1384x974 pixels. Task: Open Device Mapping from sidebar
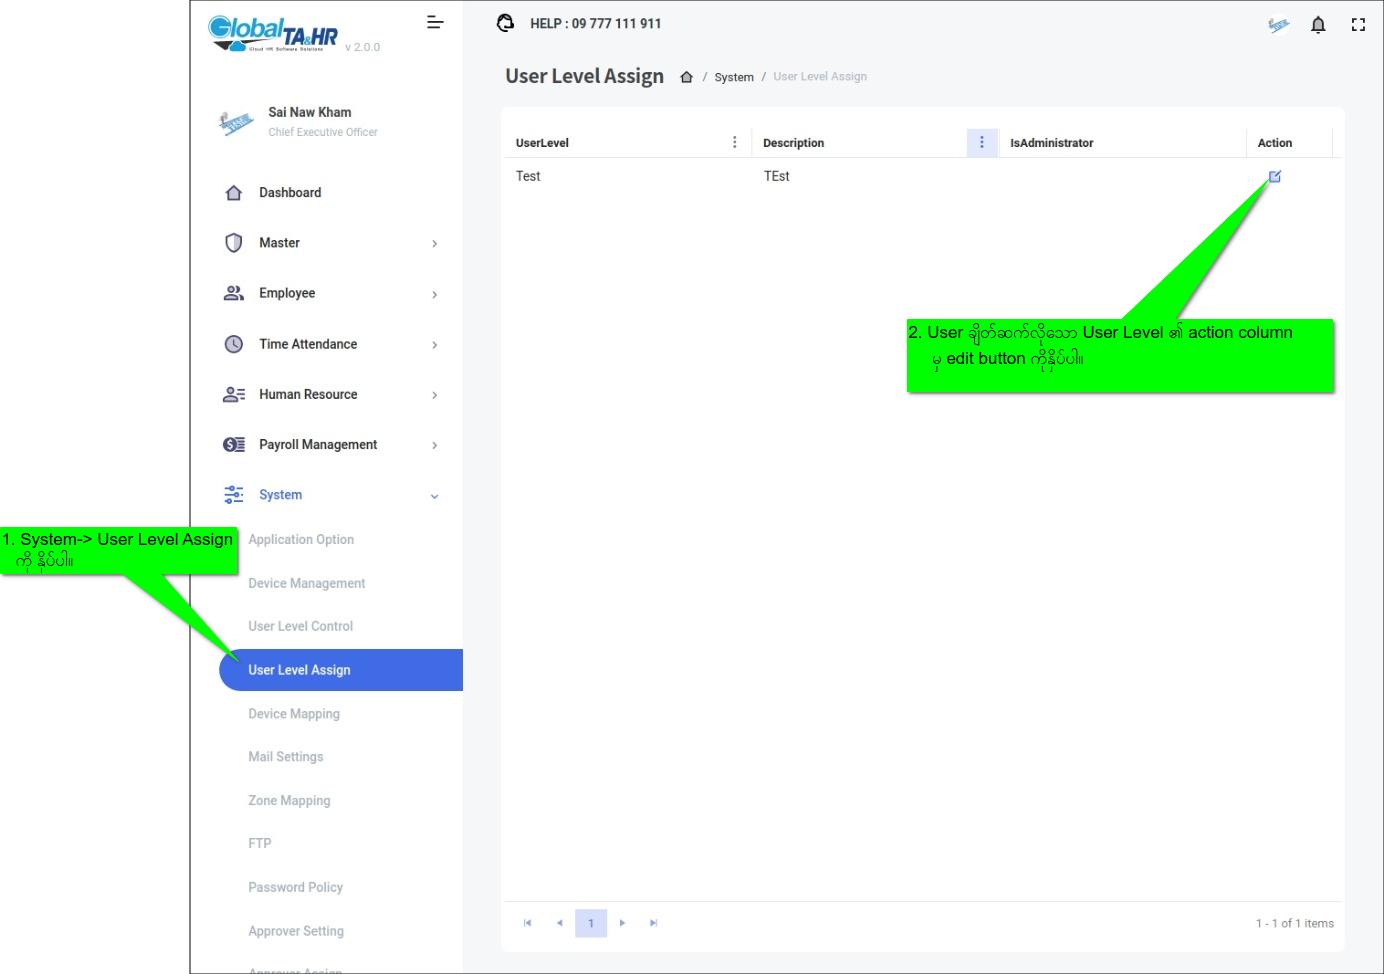pyautogui.click(x=294, y=714)
